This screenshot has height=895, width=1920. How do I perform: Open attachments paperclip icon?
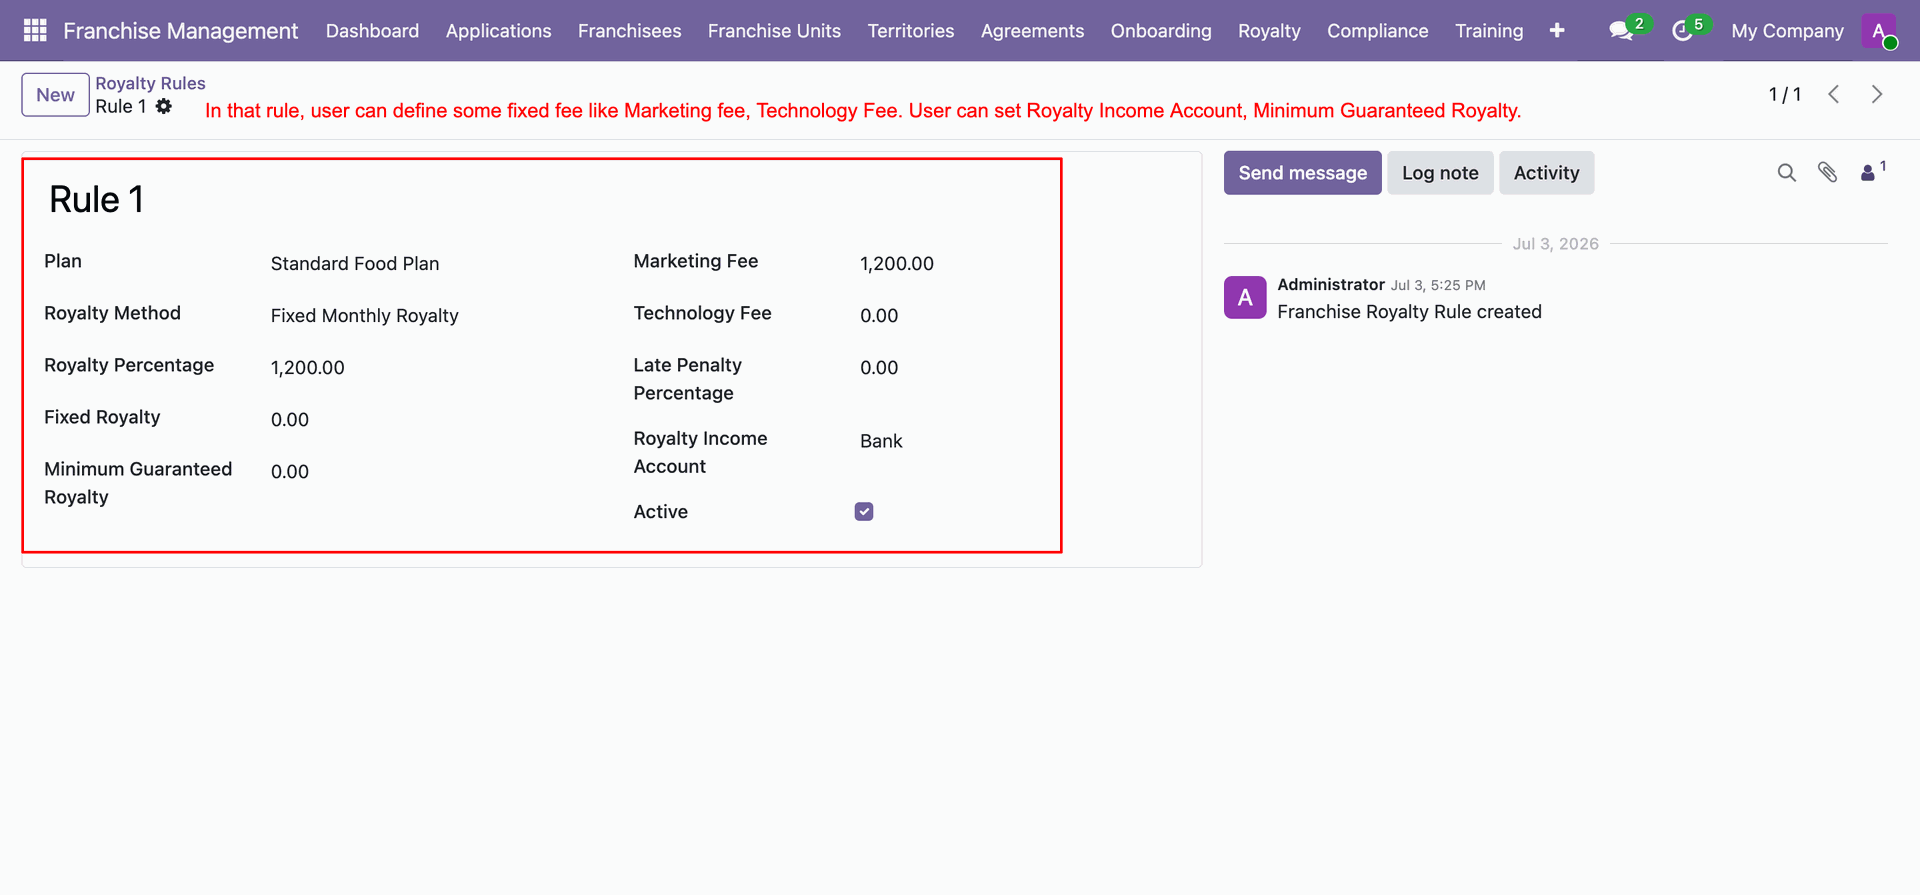pyautogui.click(x=1828, y=173)
